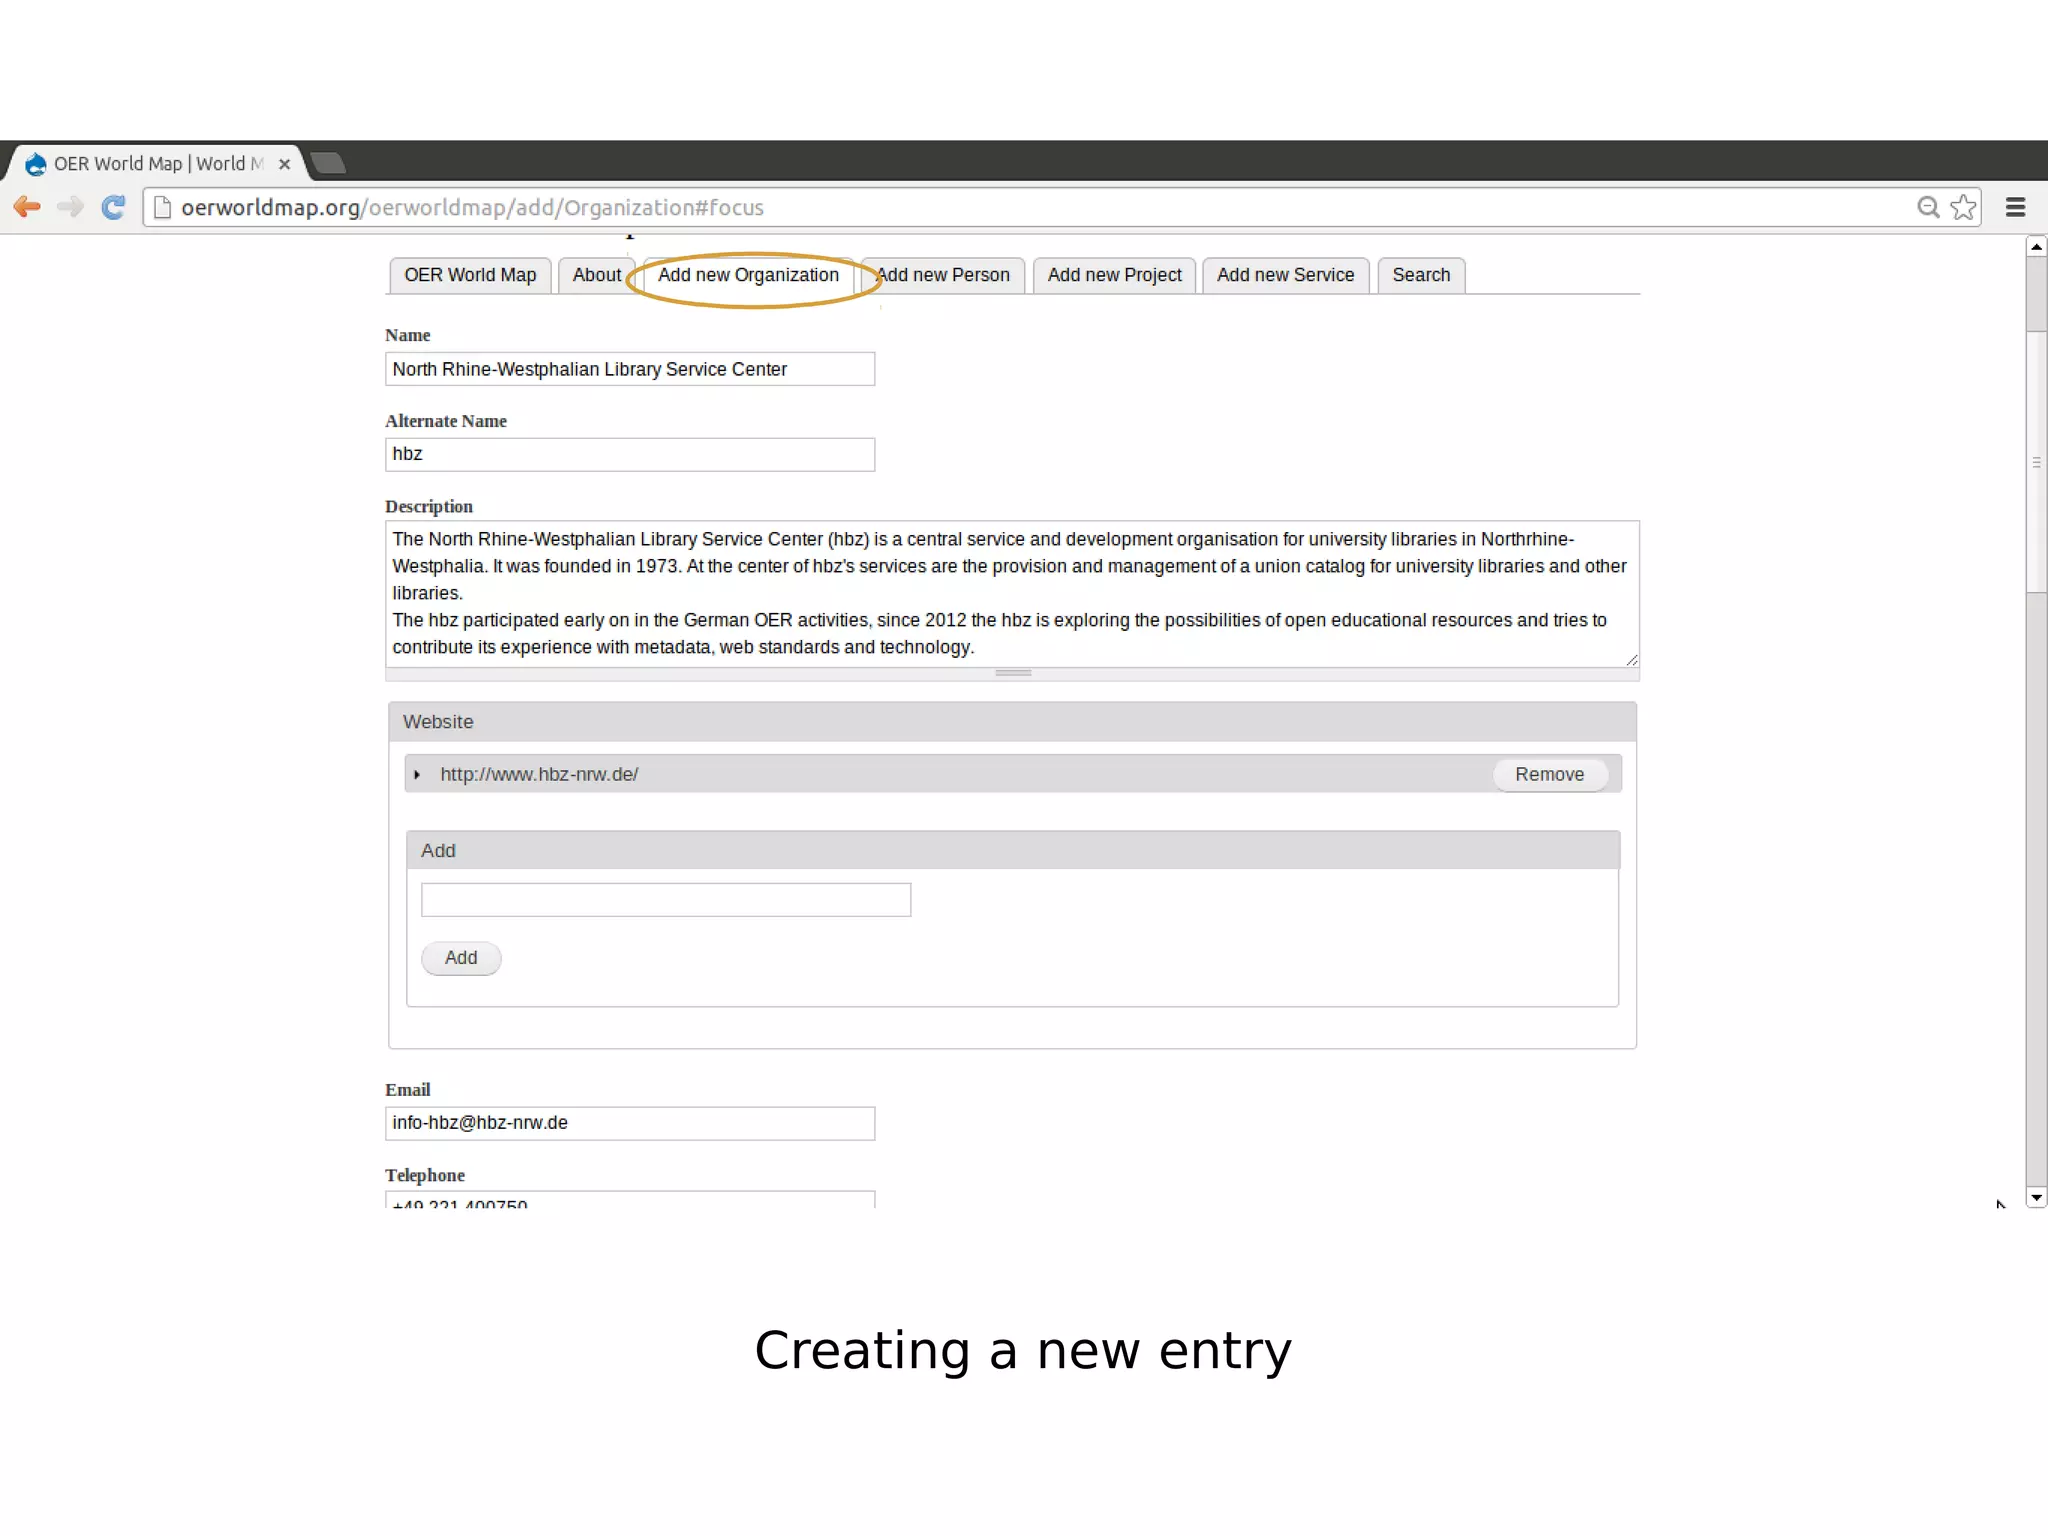Reload the page with refresh icon
Viewport: 2048px width, 1536px height.
[114, 207]
